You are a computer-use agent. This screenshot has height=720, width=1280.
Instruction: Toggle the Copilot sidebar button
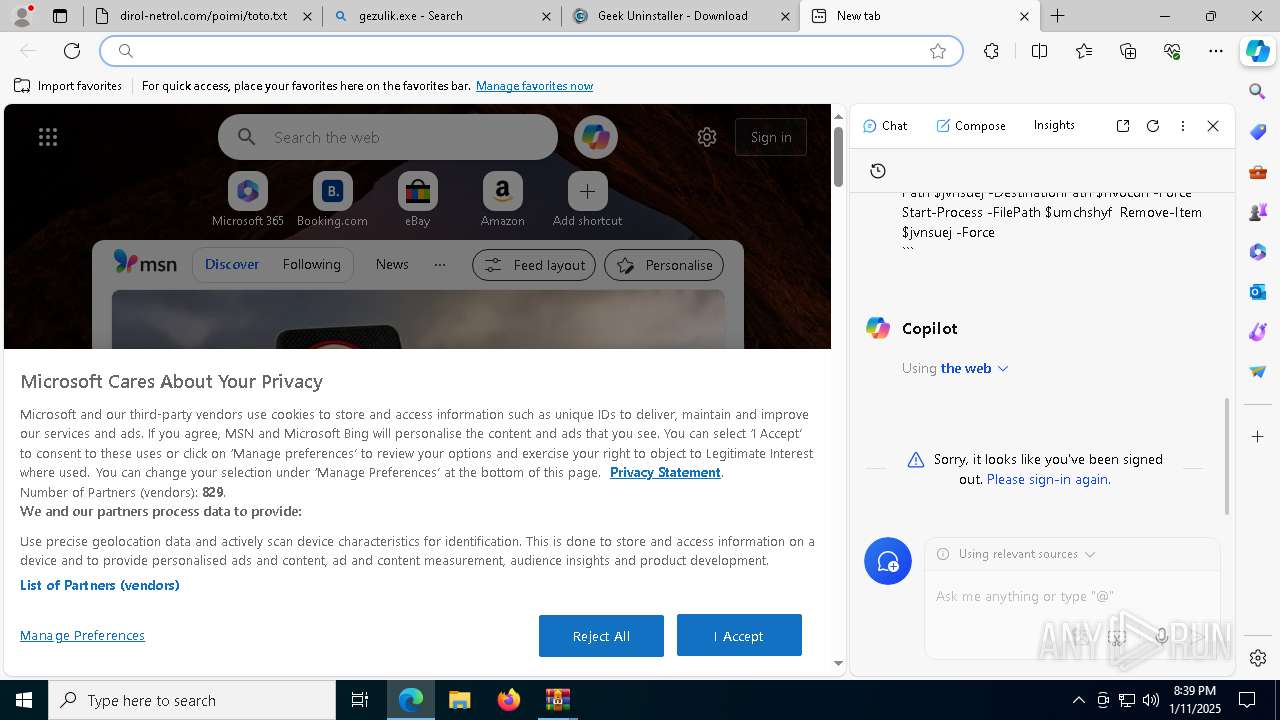click(x=1258, y=51)
